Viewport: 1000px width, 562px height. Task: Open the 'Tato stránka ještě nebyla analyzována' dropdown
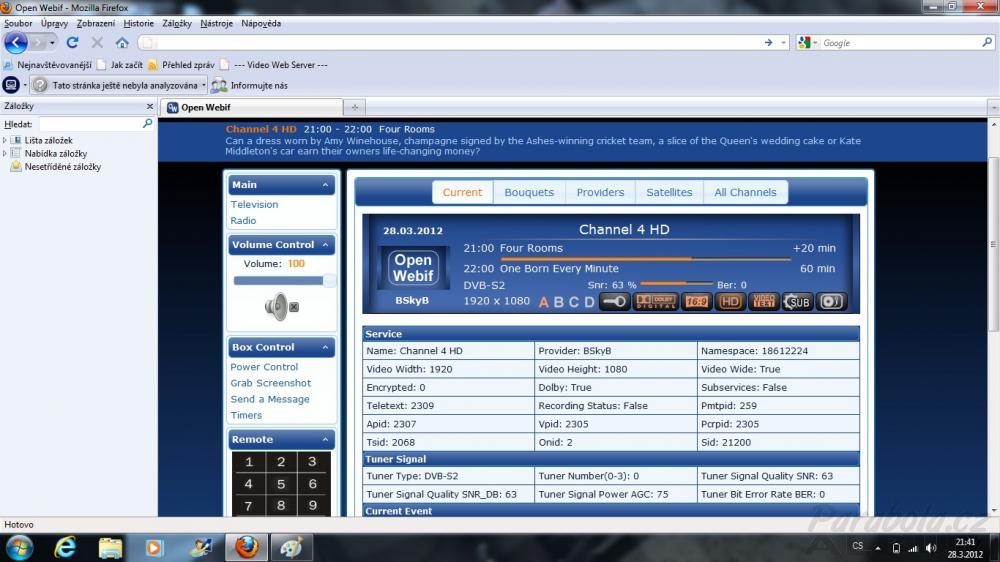(x=203, y=85)
